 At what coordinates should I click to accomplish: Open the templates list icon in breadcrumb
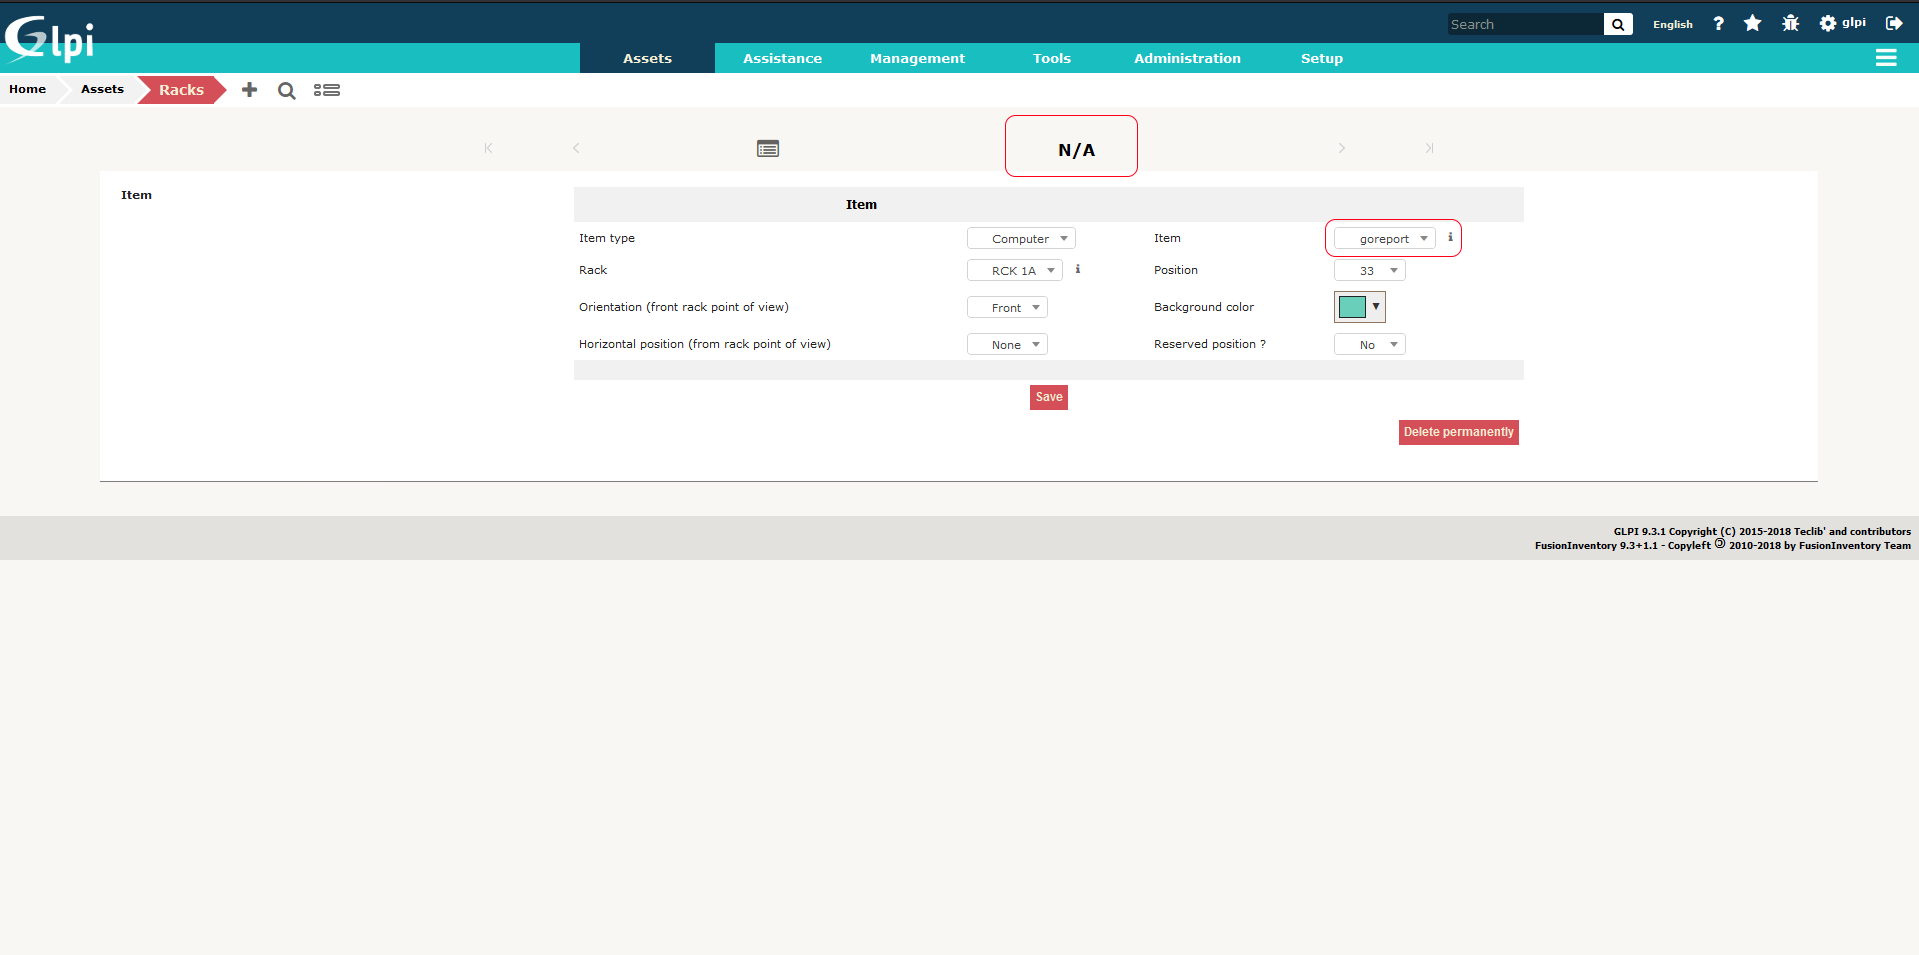[326, 90]
